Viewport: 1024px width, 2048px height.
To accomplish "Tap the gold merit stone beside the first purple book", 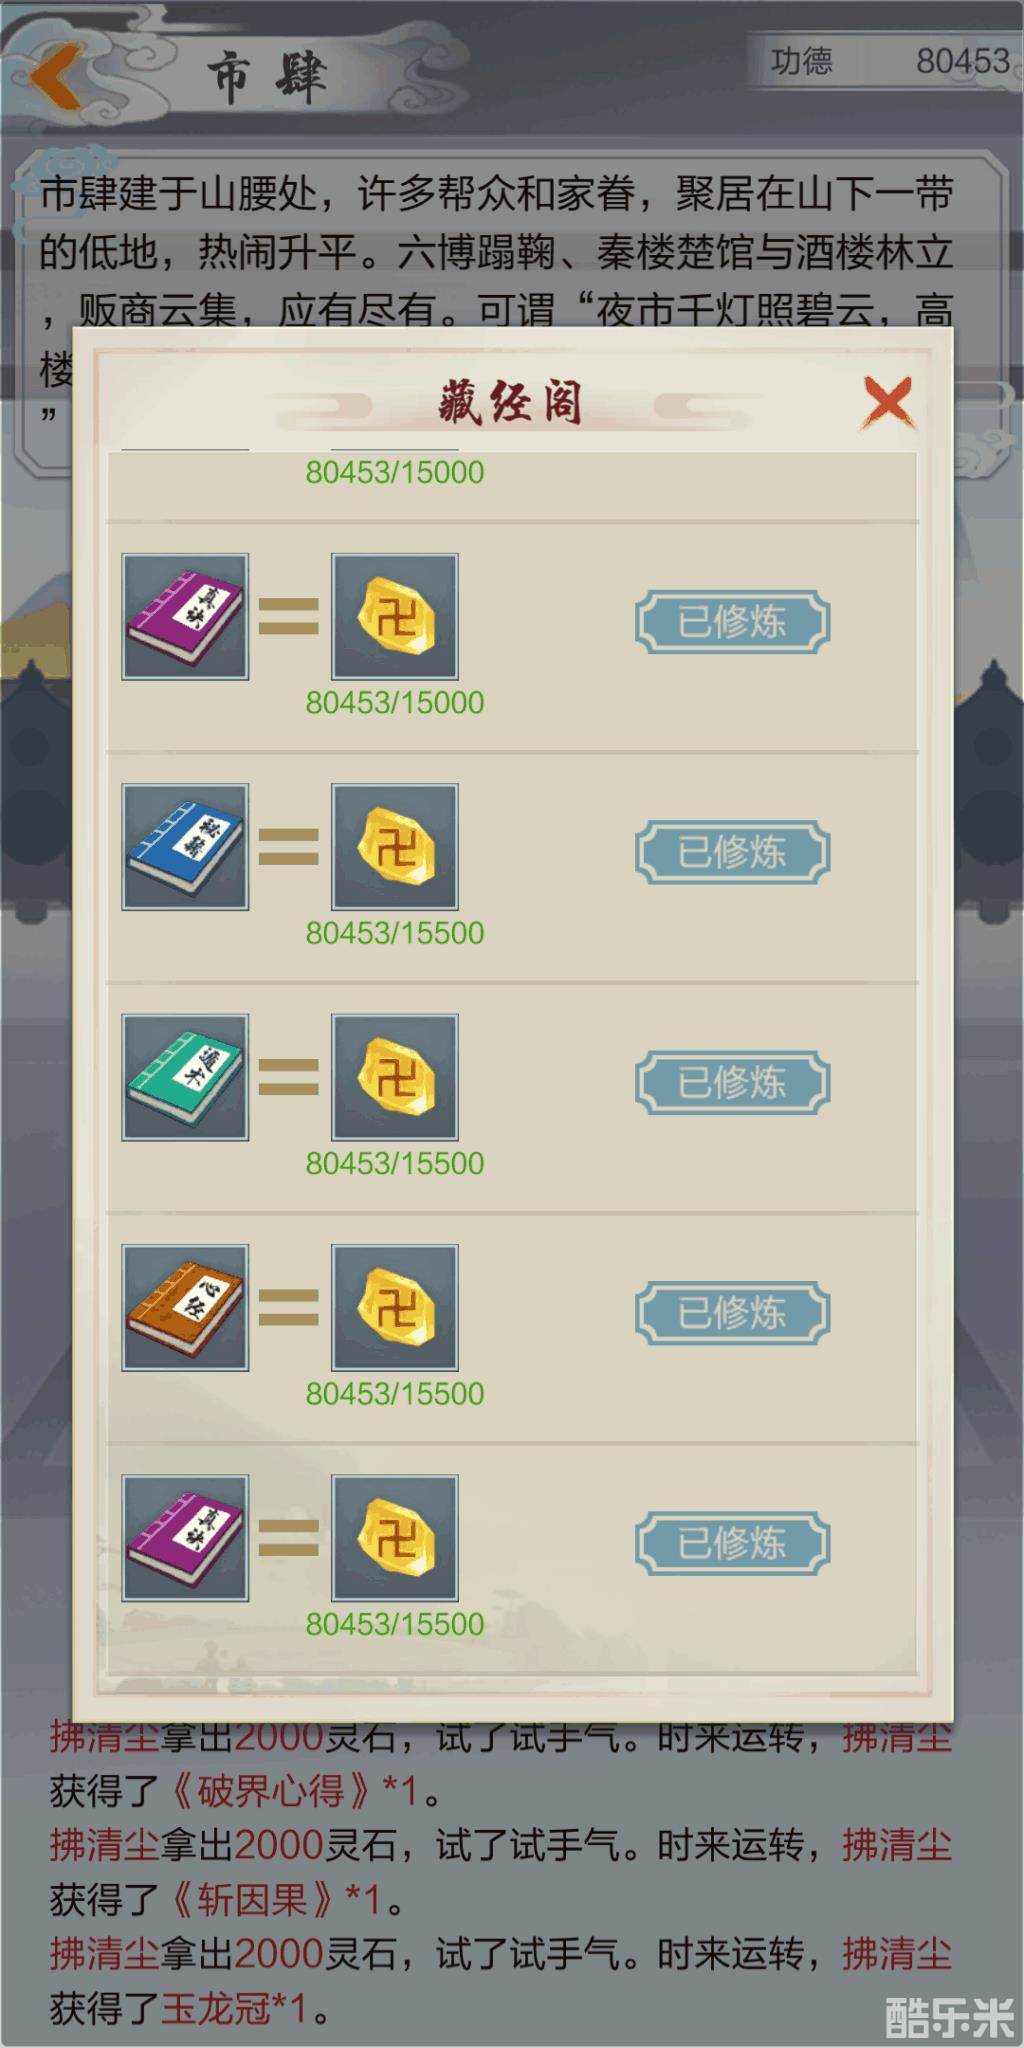I will [395, 617].
